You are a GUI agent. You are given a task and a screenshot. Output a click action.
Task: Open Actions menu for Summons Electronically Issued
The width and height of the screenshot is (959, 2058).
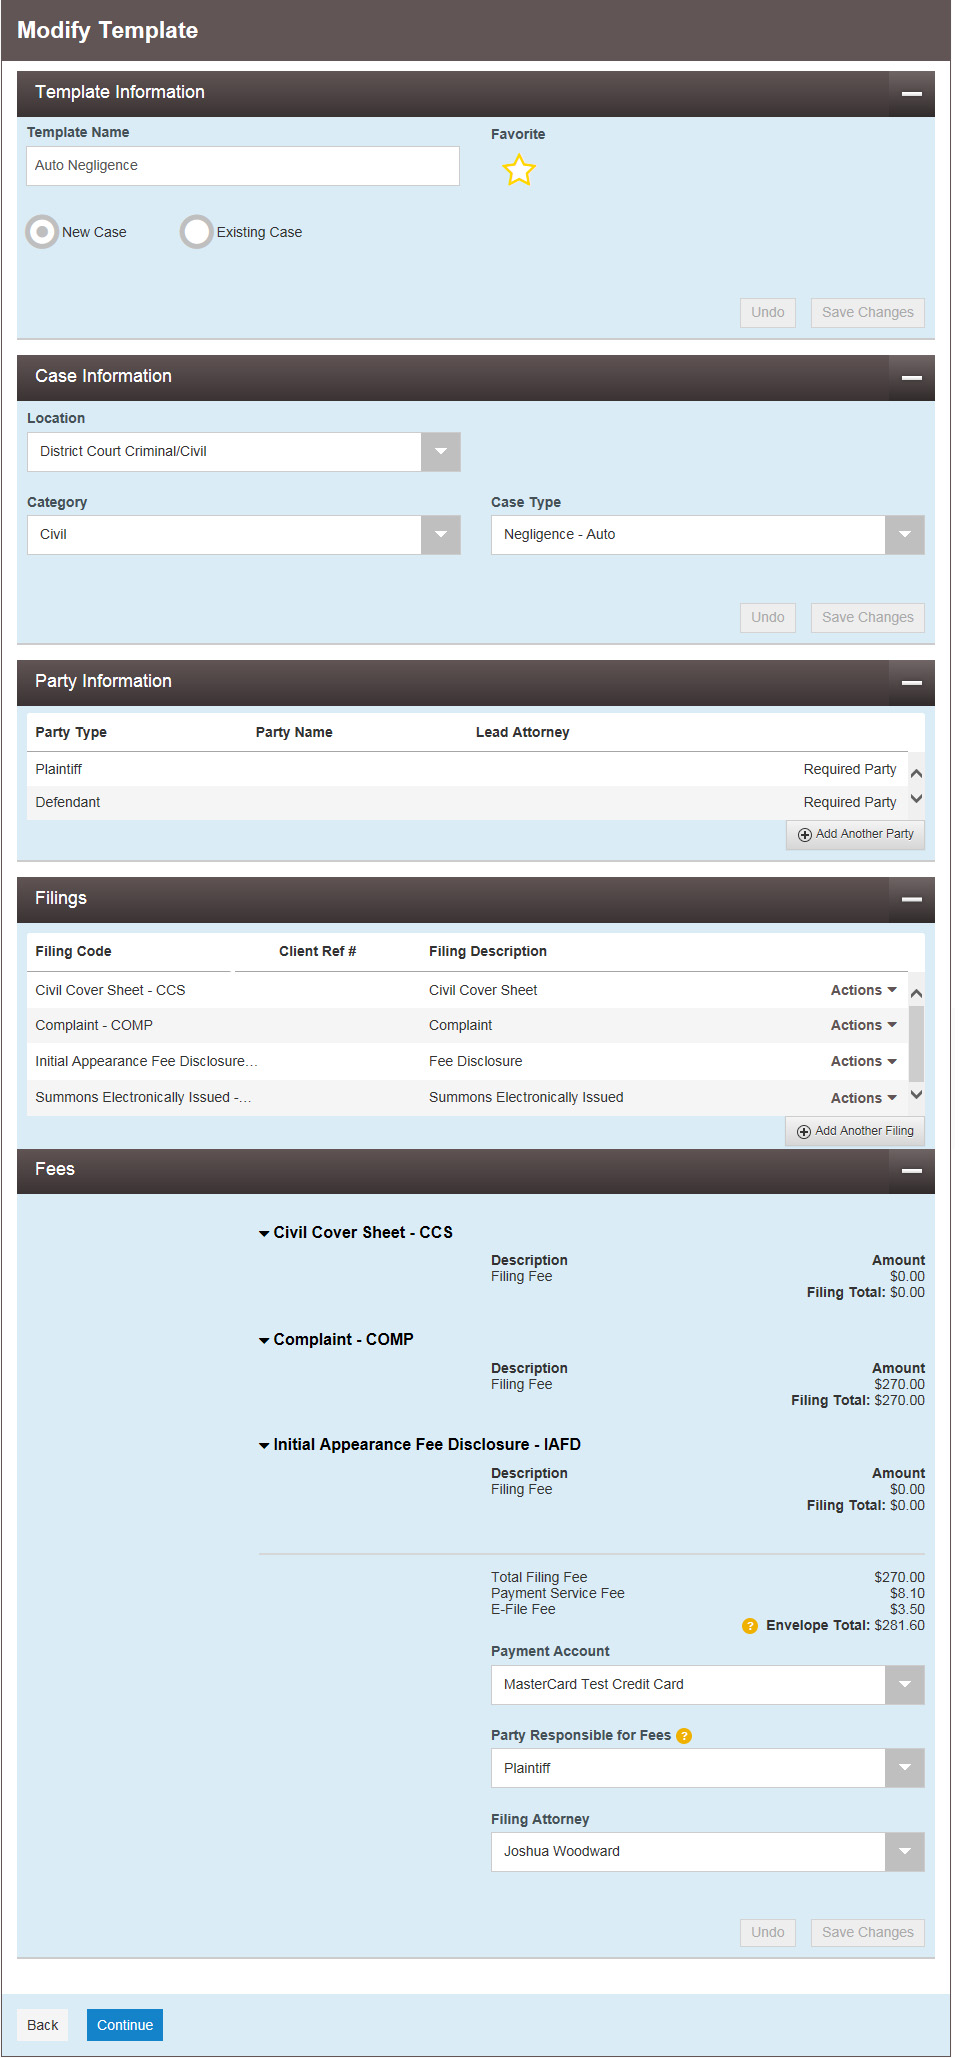tap(863, 1098)
